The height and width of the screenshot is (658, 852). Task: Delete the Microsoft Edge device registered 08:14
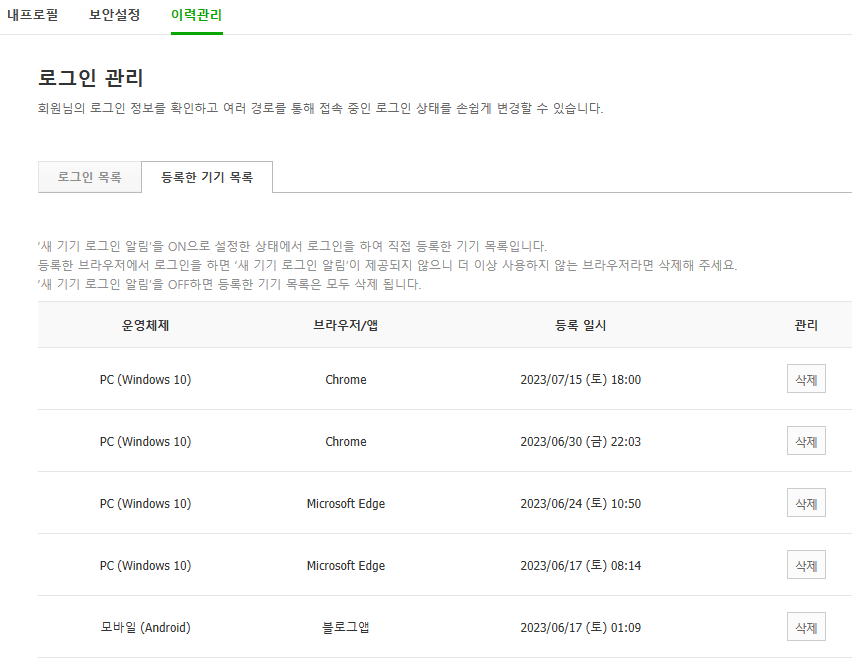806,565
